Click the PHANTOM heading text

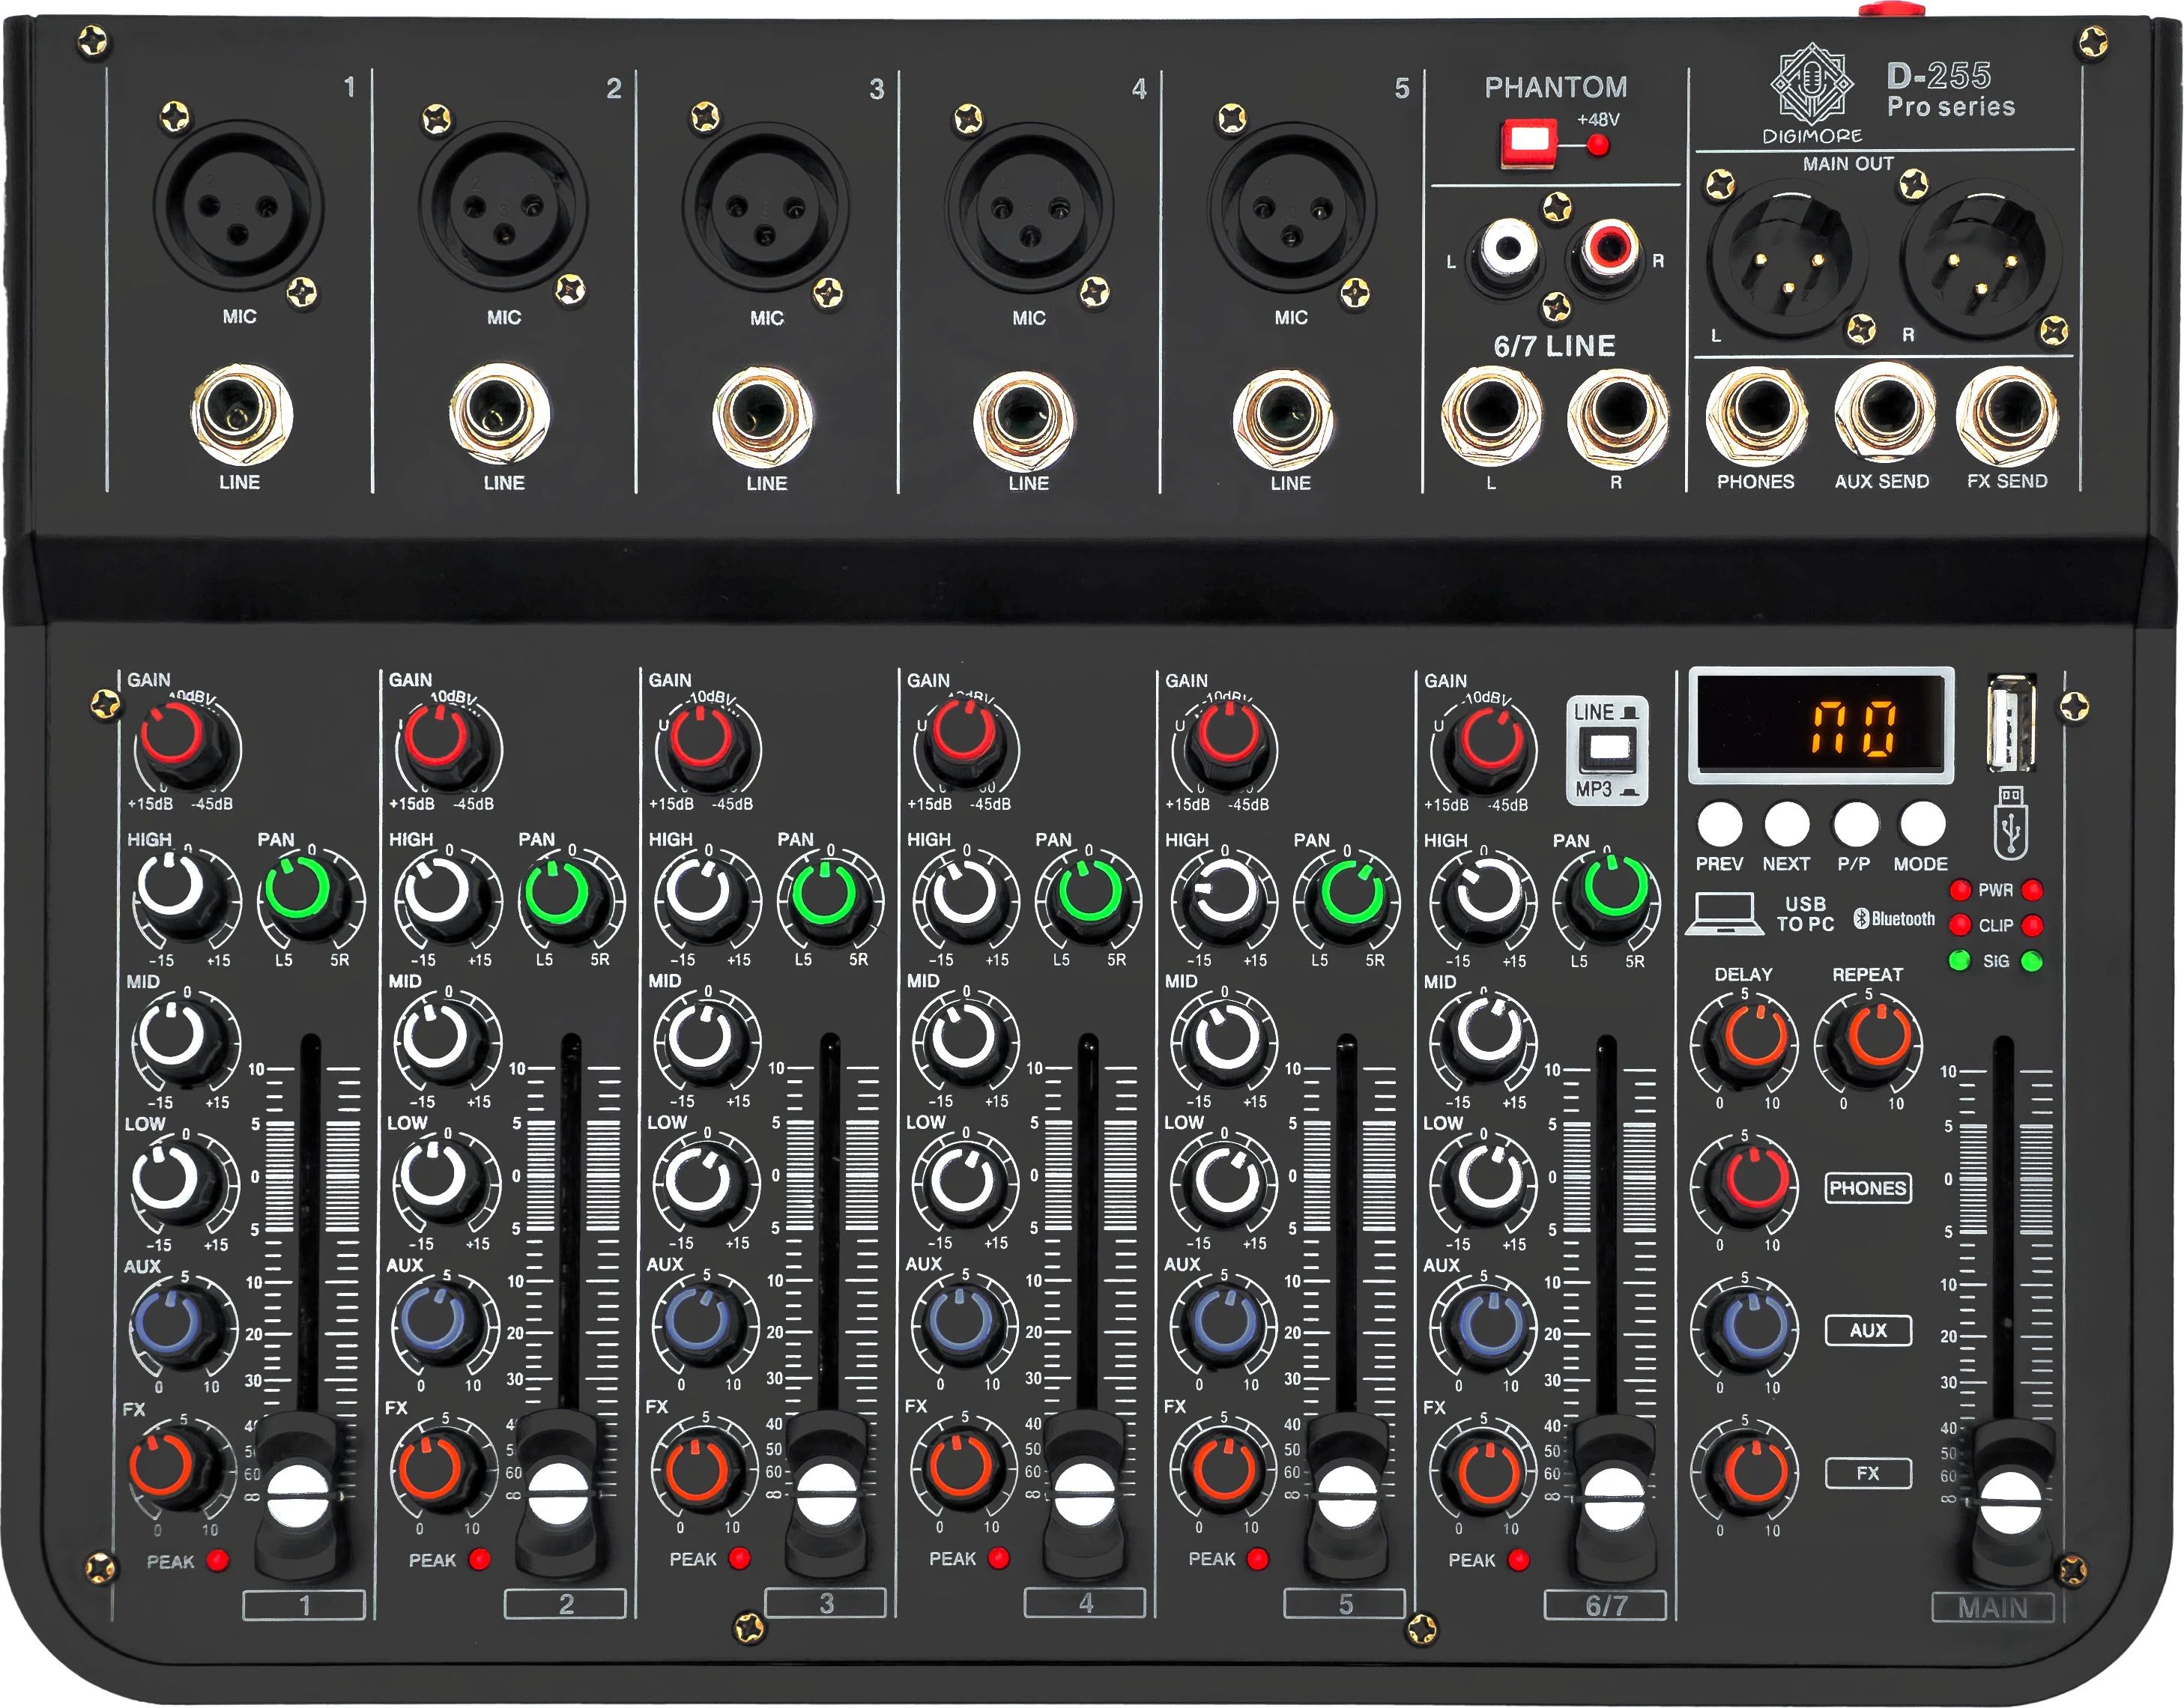tap(1556, 88)
